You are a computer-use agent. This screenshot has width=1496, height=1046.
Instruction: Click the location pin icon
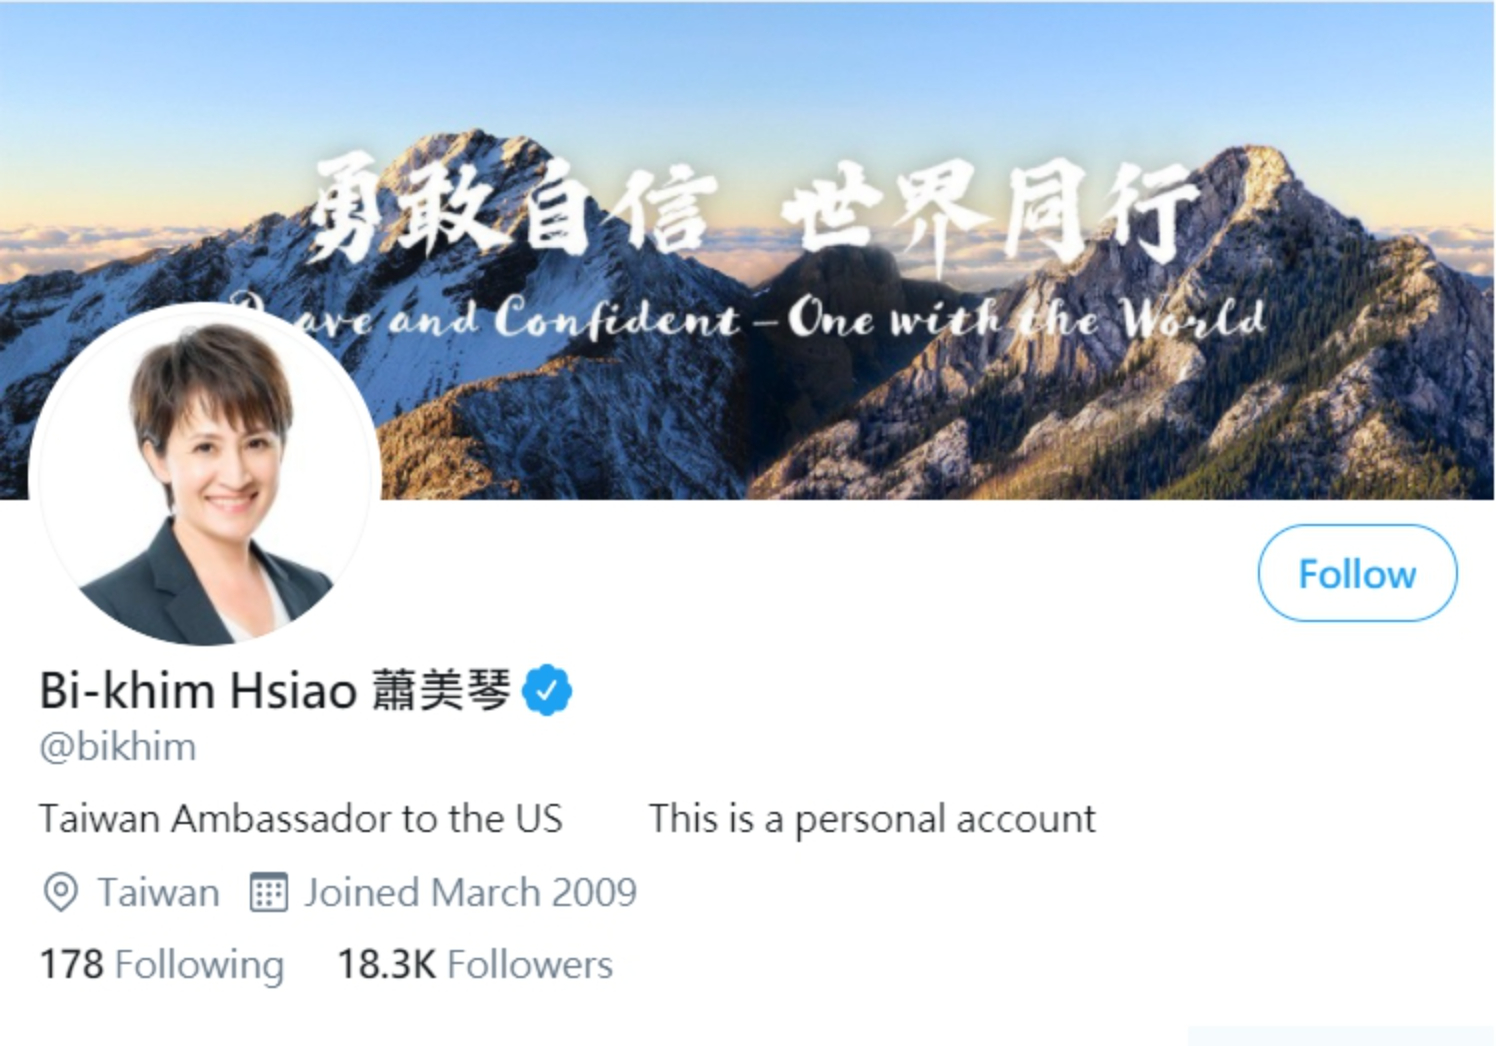(61, 892)
